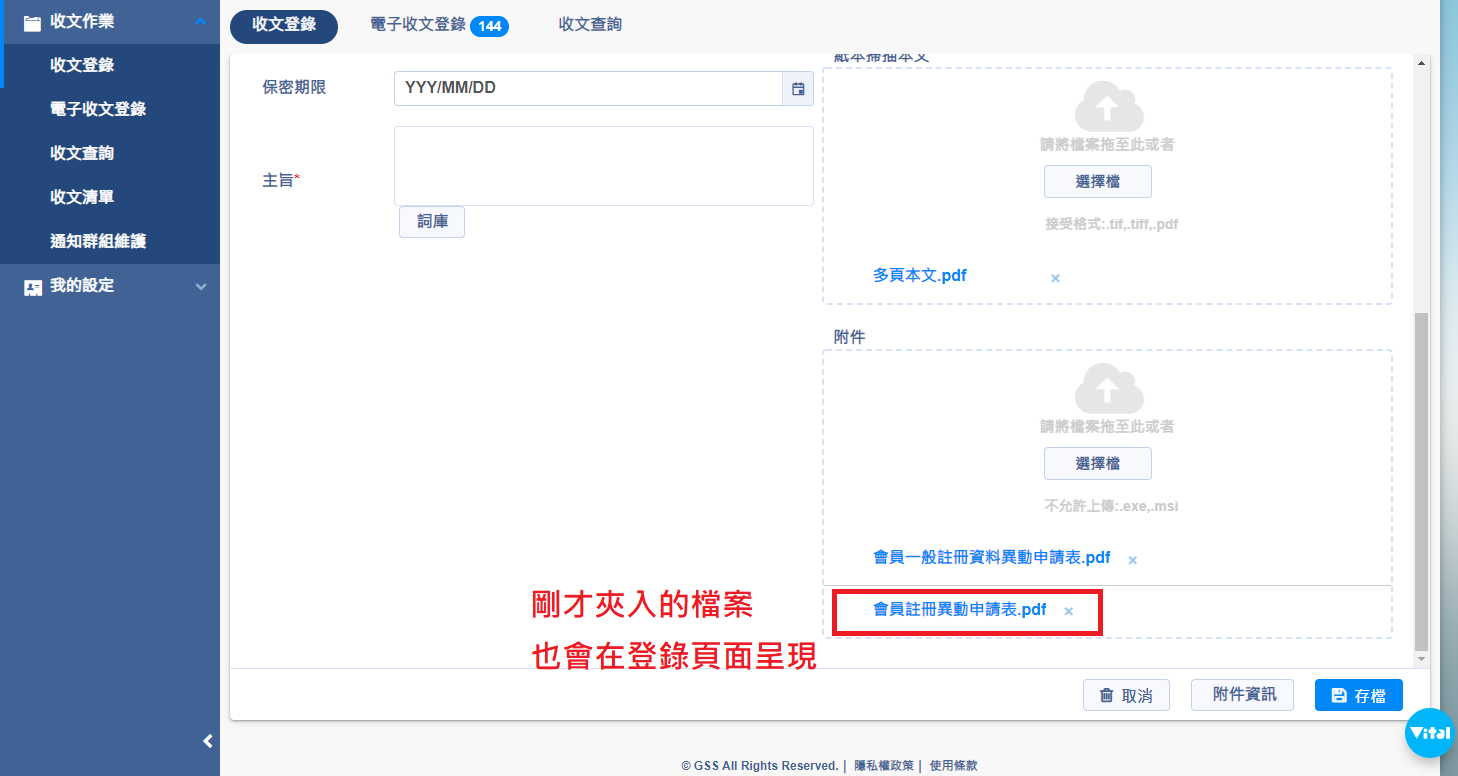Click into the 主旨 text area
The width and height of the screenshot is (1458, 776).
click(603, 166)
